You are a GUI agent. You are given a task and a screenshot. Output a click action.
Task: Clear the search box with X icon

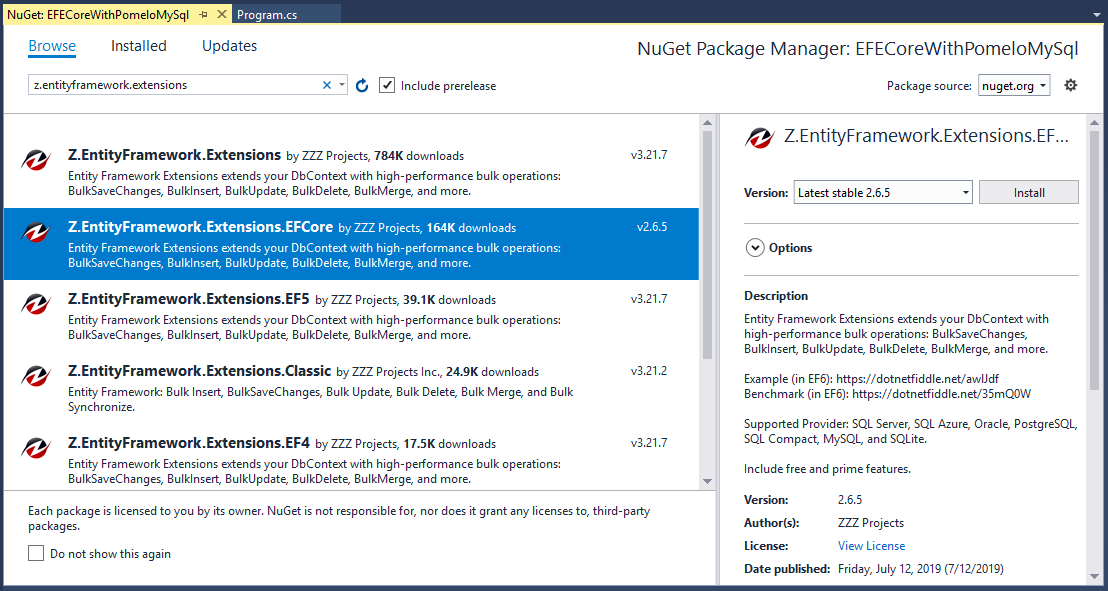[326, 85]
